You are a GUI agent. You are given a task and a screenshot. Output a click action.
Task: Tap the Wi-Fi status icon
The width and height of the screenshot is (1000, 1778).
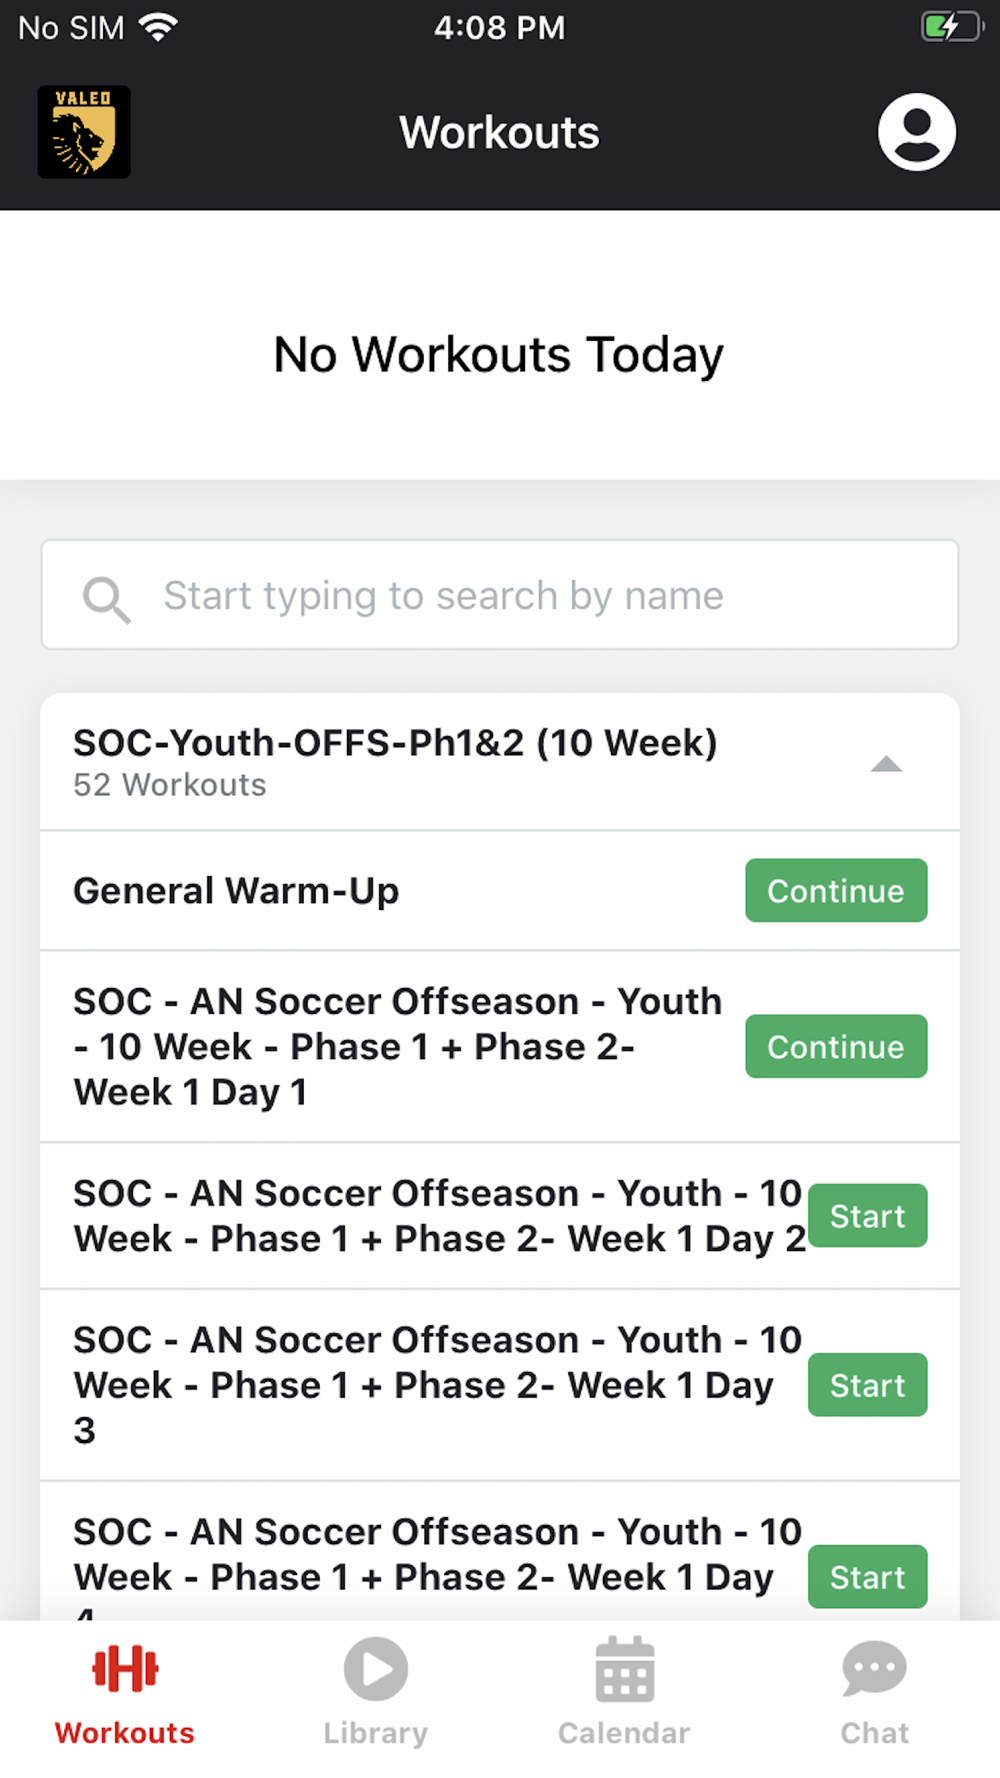click(x=158, y=27)
